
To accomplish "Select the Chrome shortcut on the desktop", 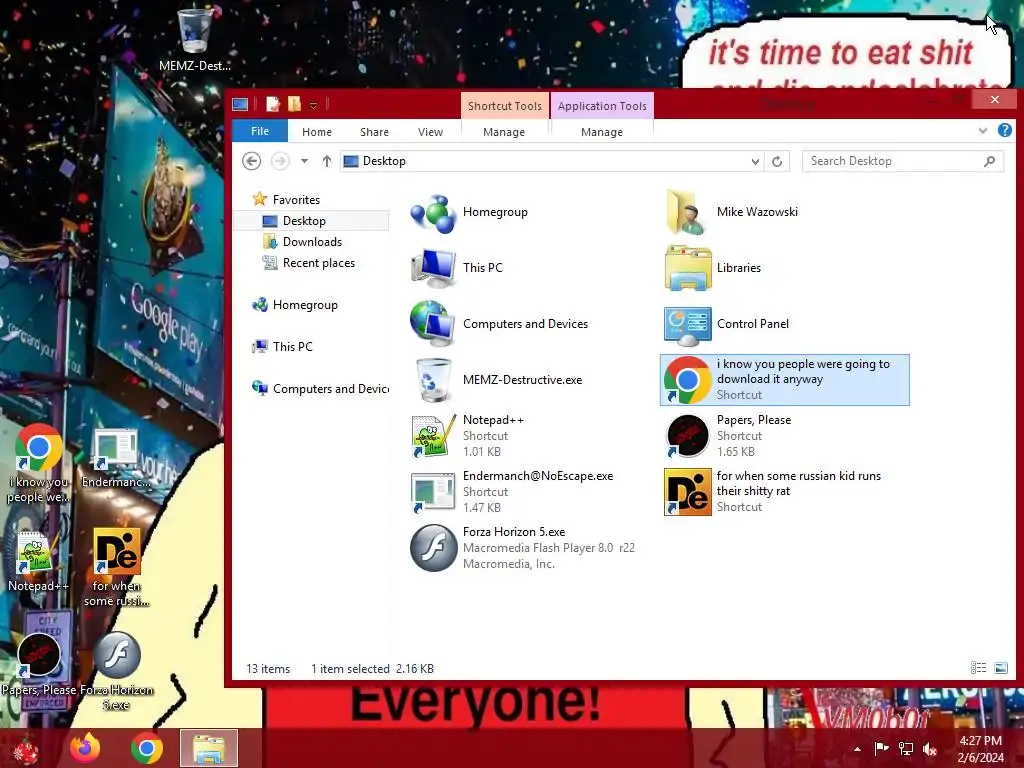I will [x=39, y=447].
